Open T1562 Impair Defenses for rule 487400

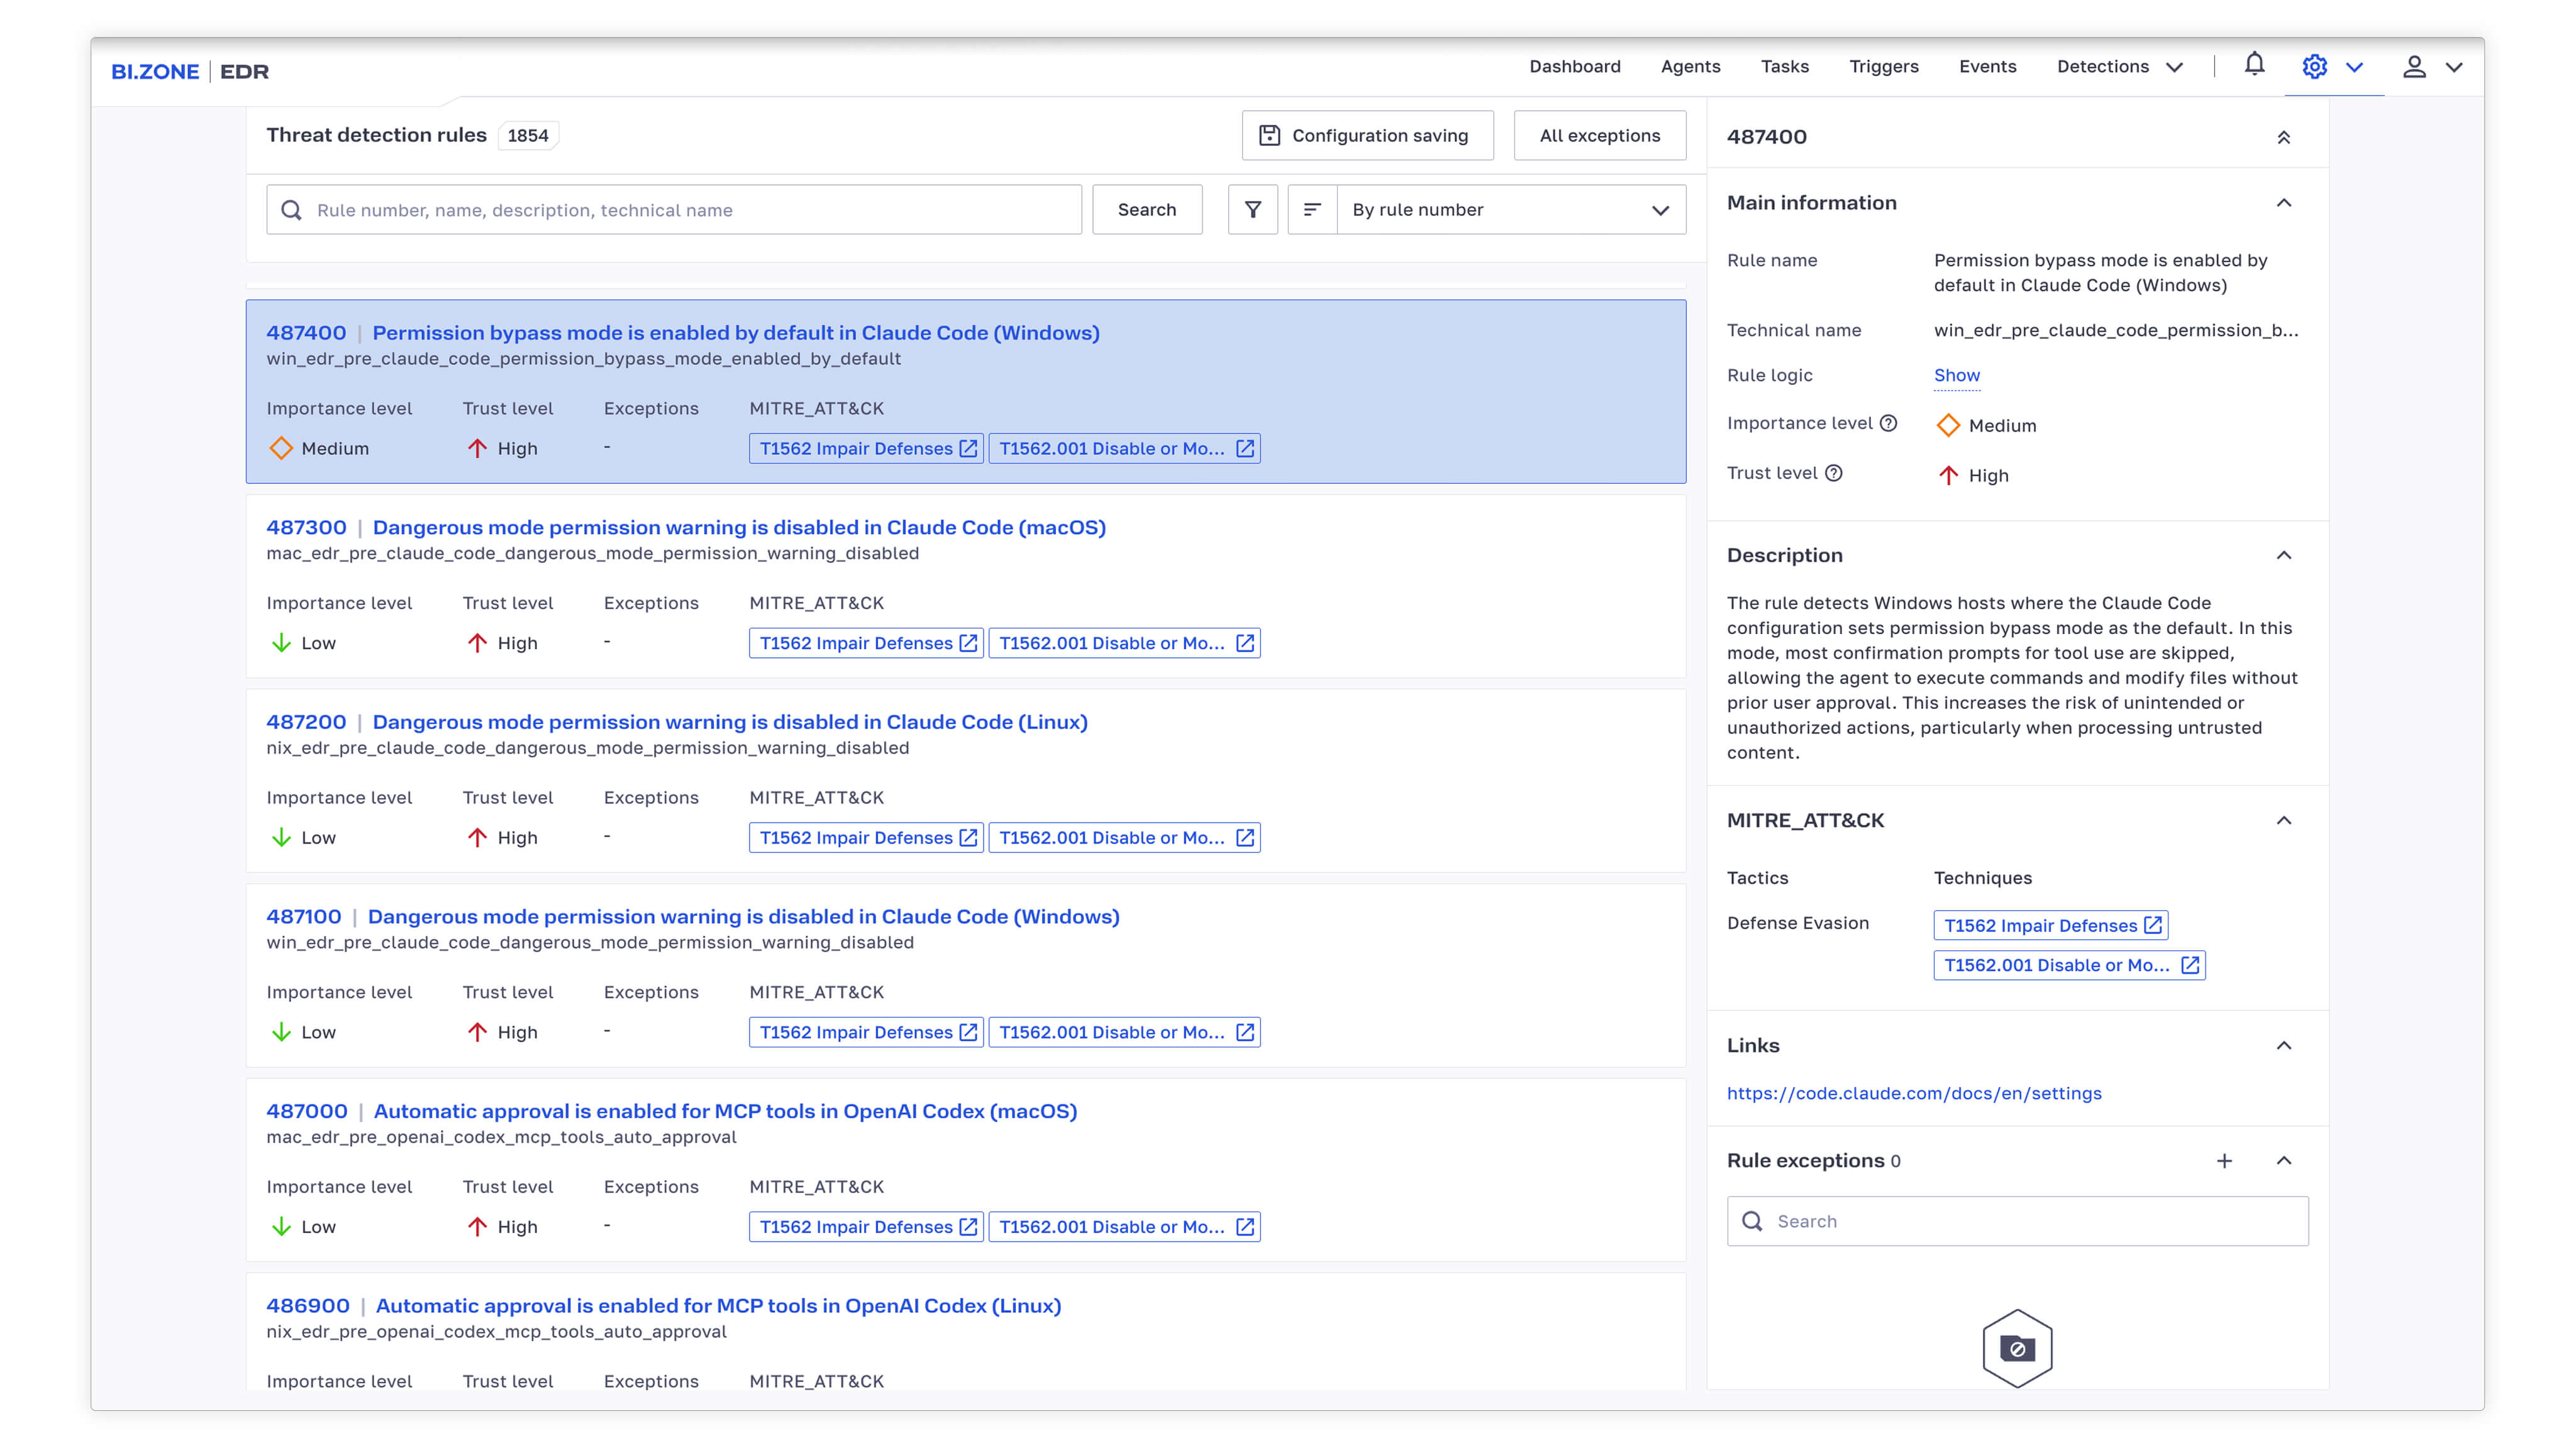point(866,448)
